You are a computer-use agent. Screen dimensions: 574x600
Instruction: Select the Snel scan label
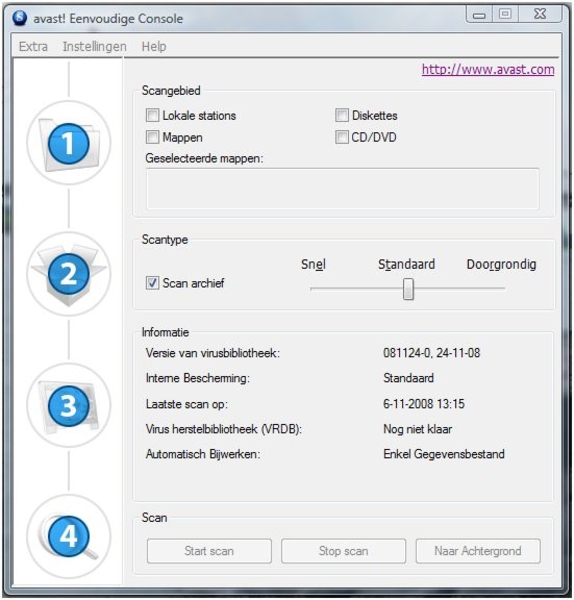pyautogui.click(x=313, y=264)
